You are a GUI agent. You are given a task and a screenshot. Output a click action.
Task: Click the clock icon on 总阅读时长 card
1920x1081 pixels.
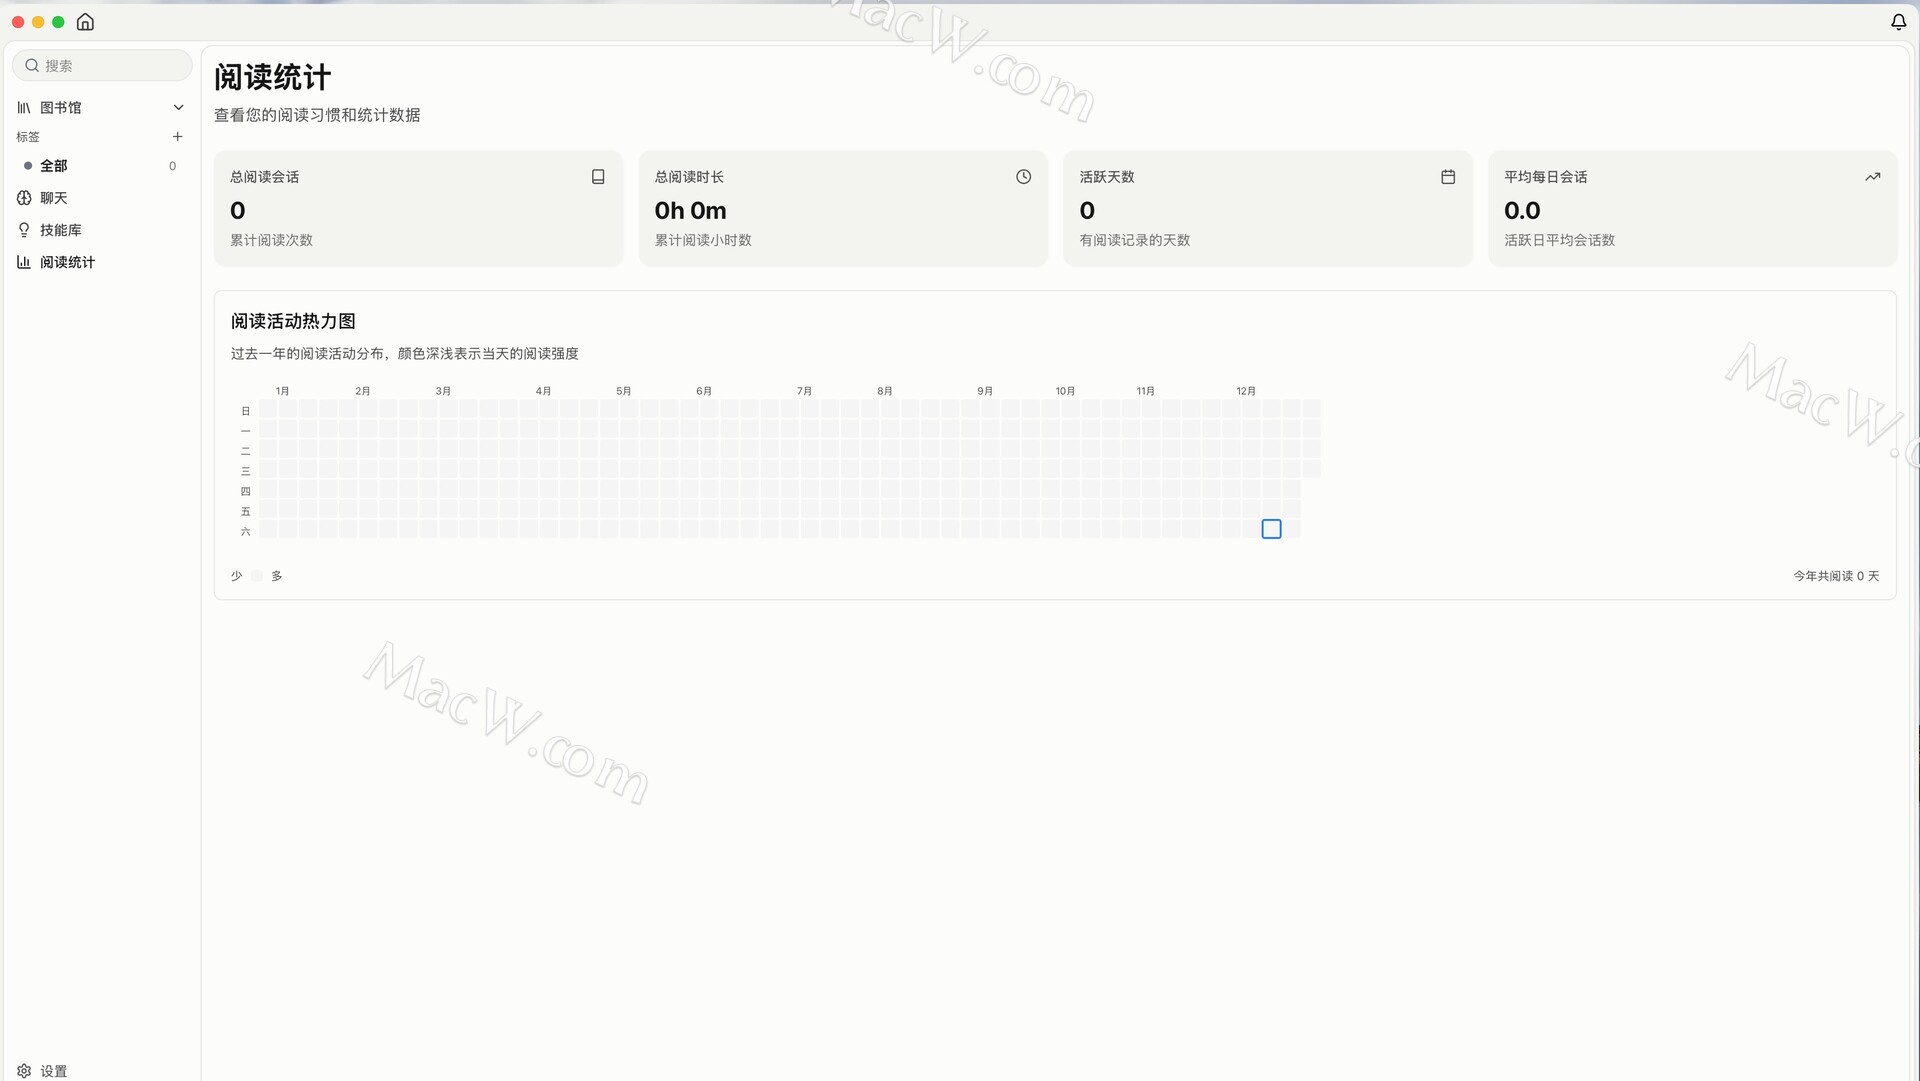tap(1023, 177)
